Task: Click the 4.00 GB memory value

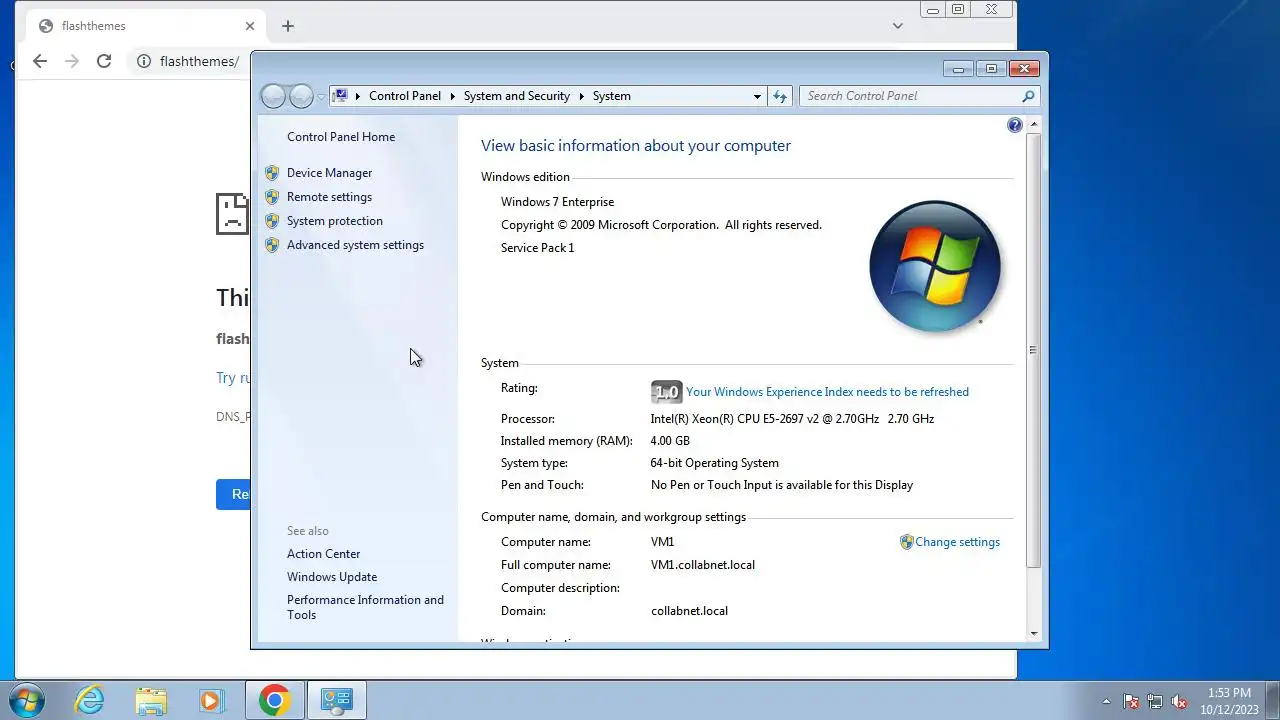Action: pos(670,441)
